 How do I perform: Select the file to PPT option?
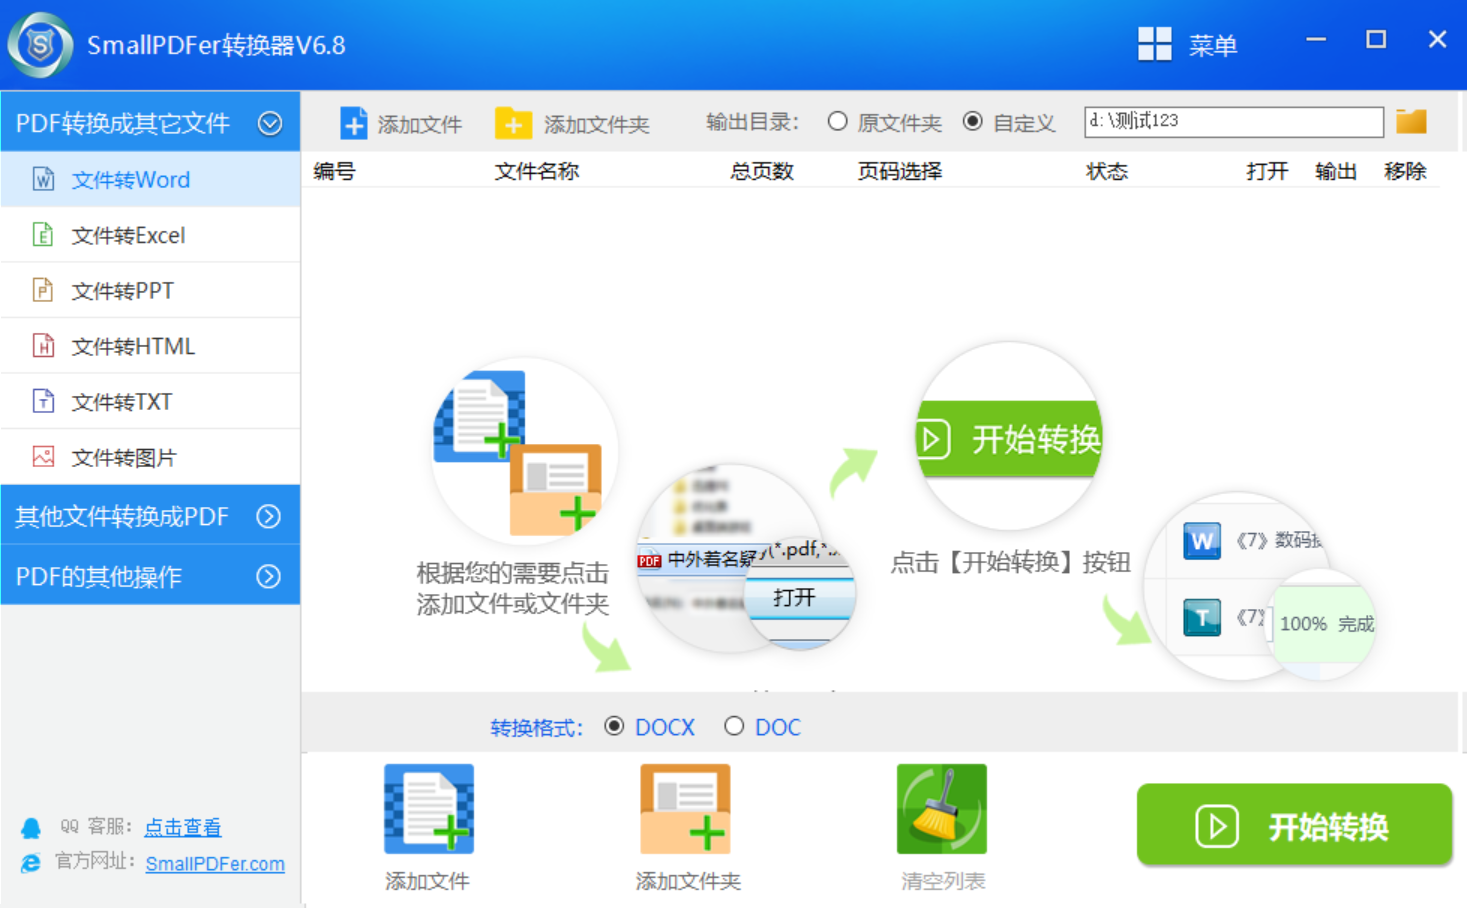tap(122, 291)
